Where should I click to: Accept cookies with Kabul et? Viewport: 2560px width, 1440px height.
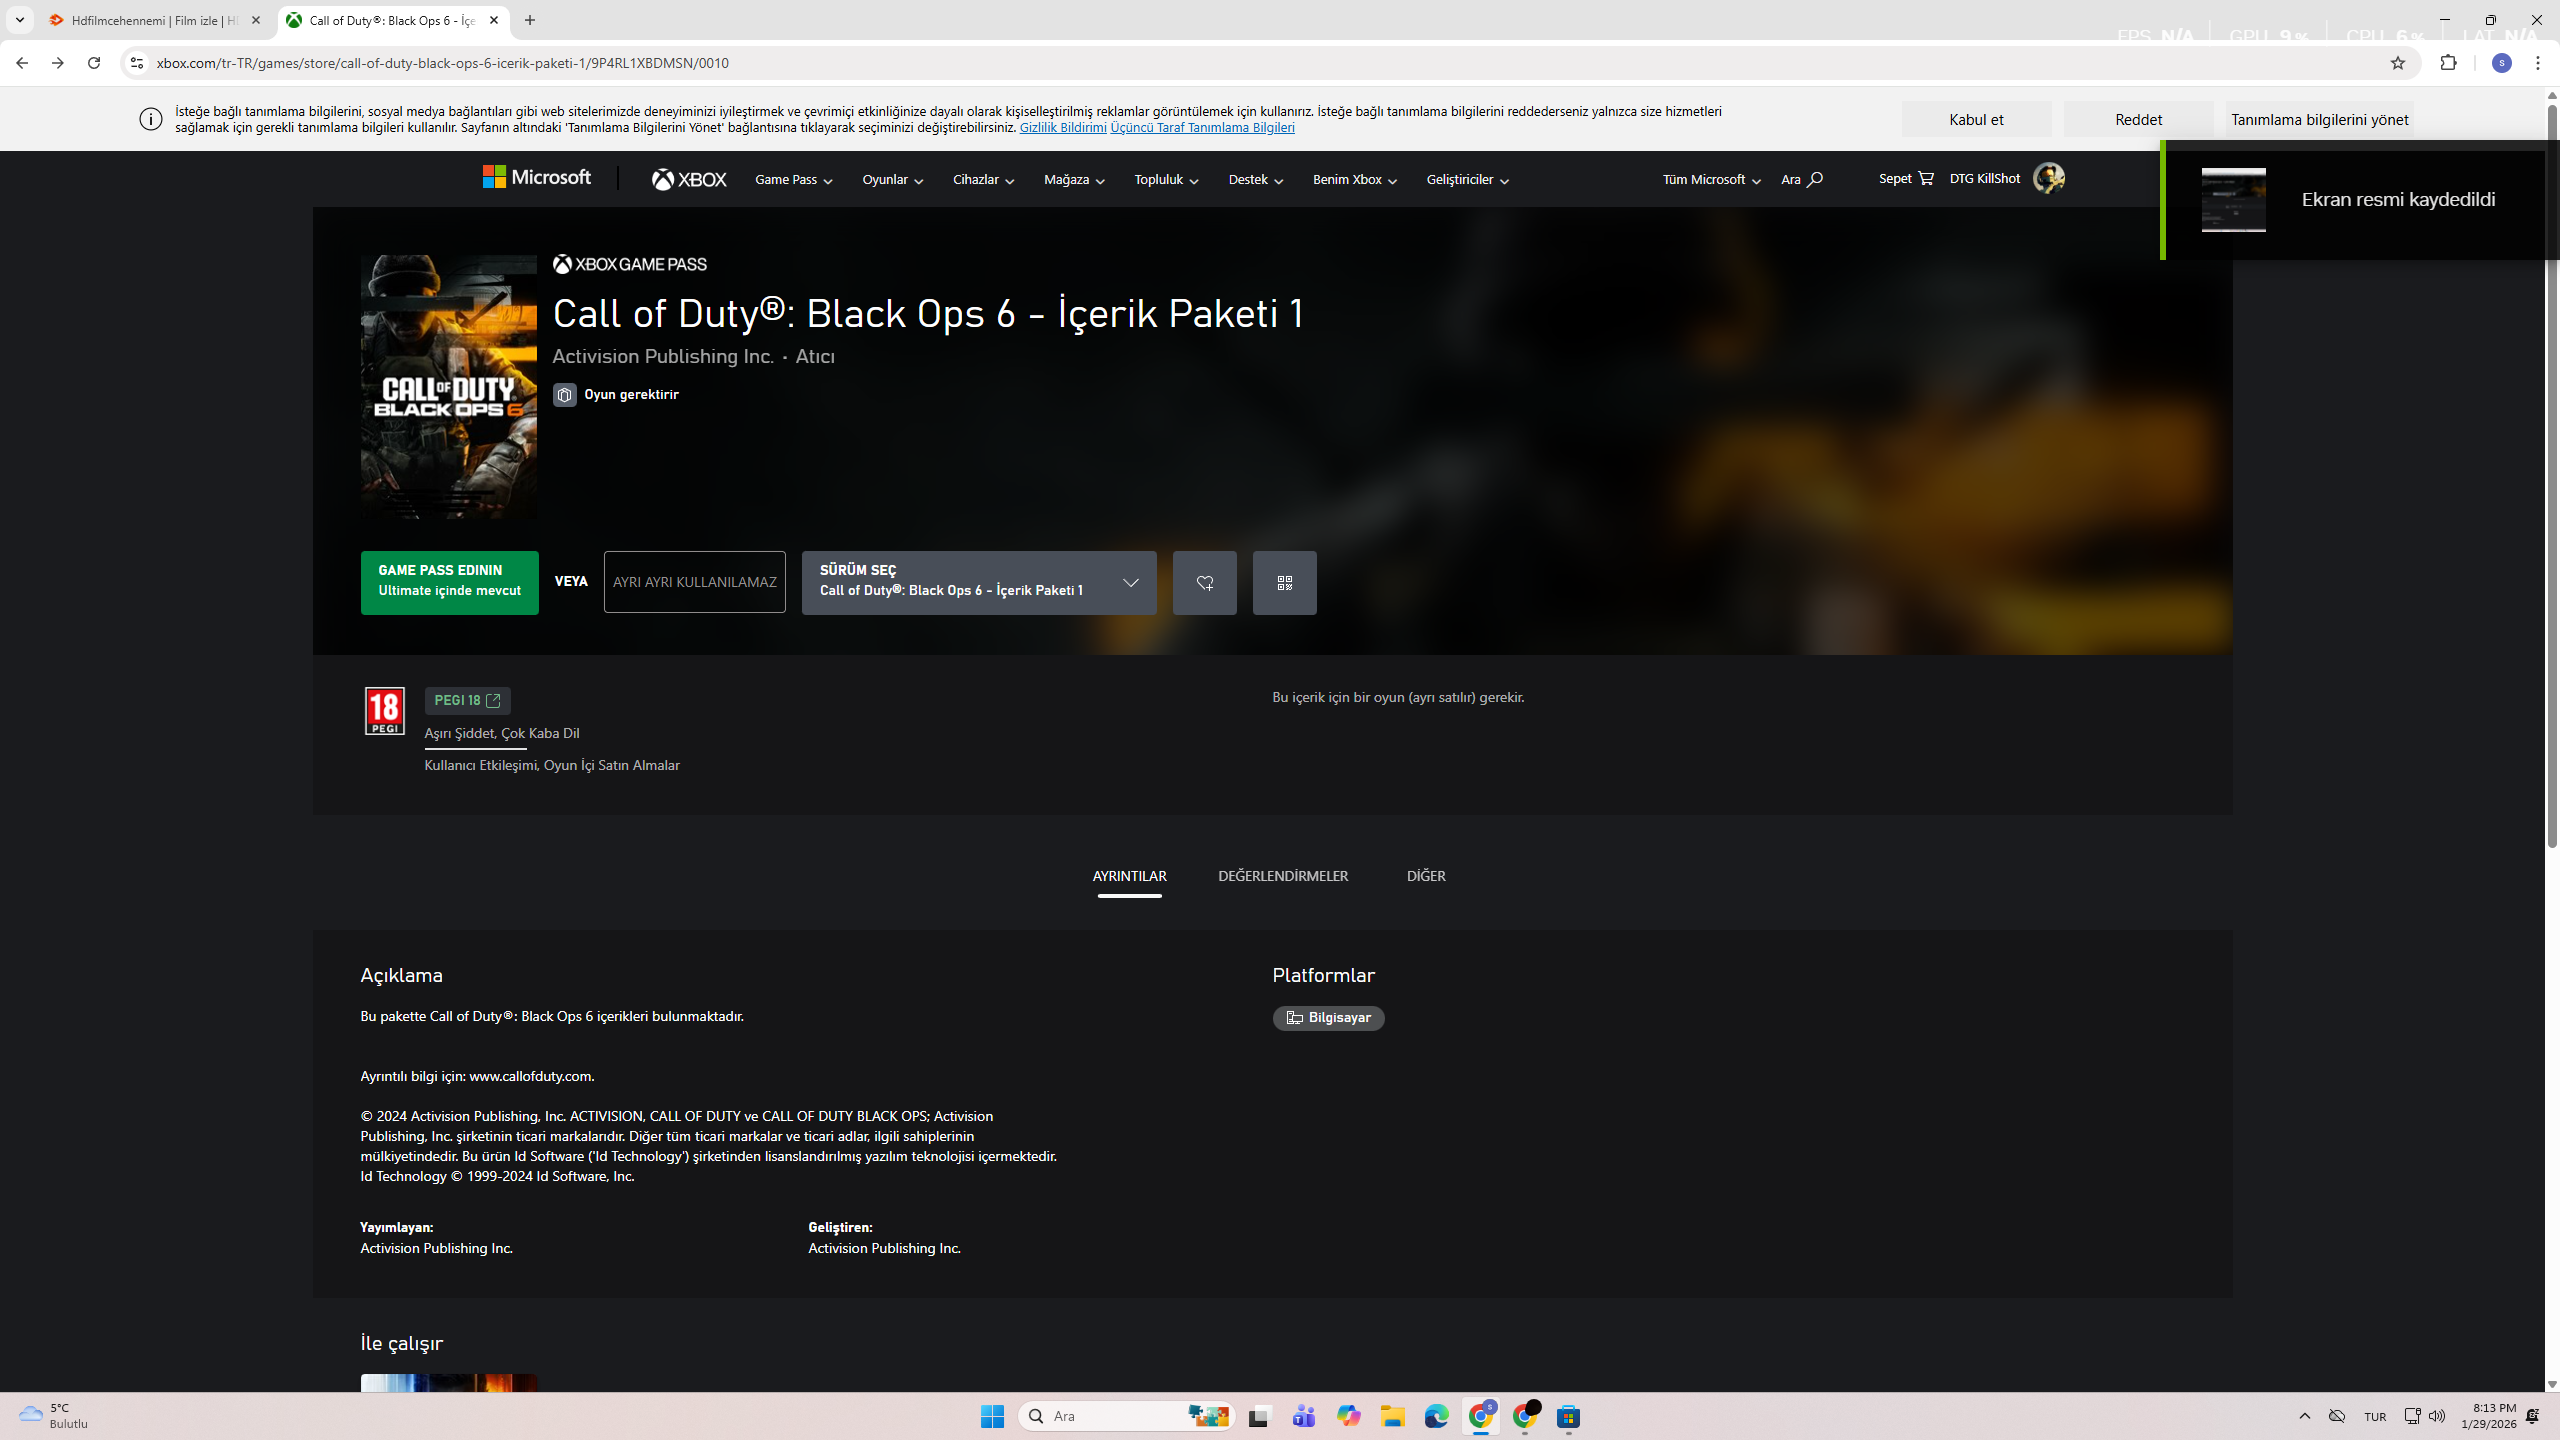pos(1976,120)
